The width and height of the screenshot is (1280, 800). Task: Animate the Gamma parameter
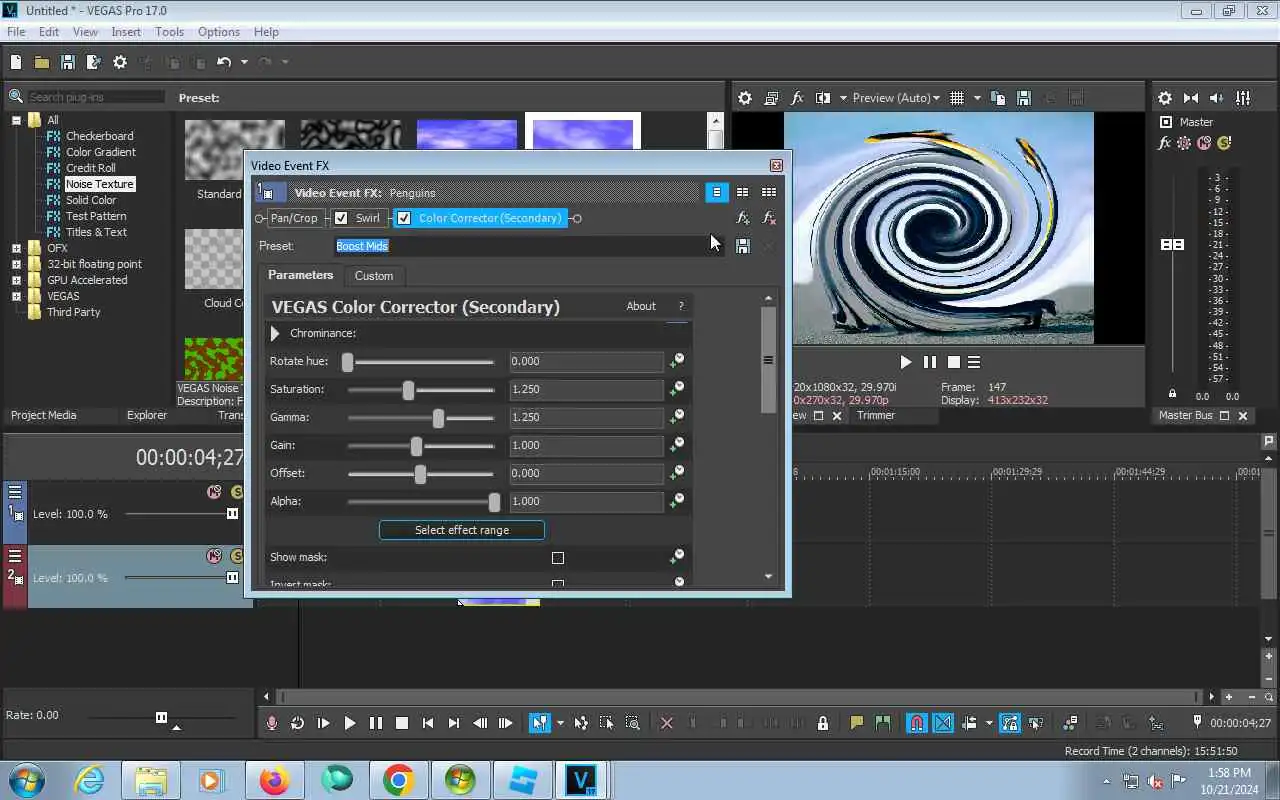677,417
